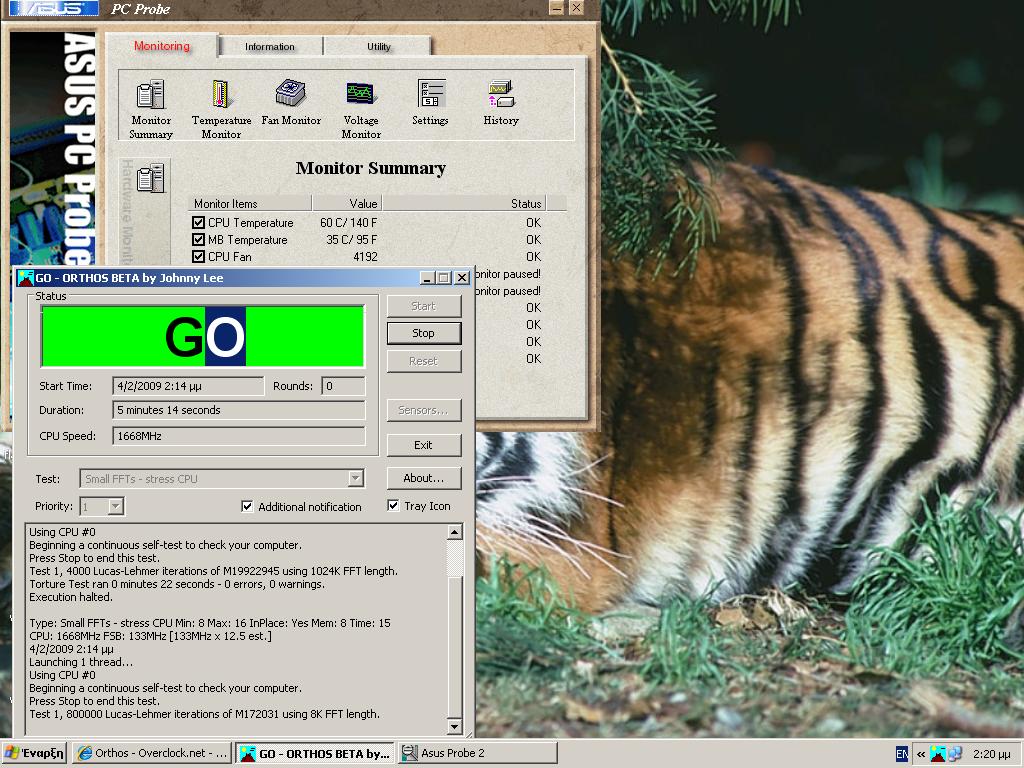
Task: Uncheck CPU Fan monitor item
Action: (199, 257)
